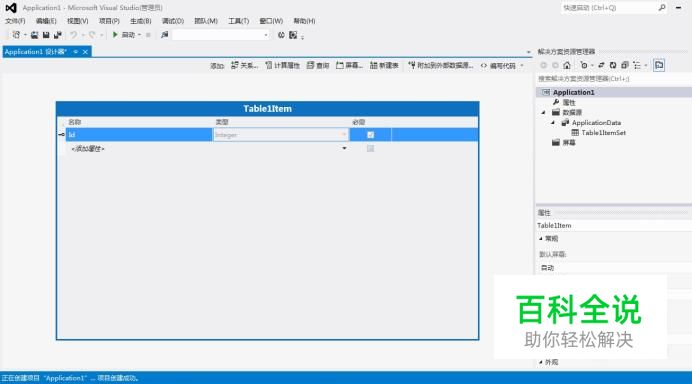Open the start target dropdown arrow

pyautogui.click(x=139, y=35)
